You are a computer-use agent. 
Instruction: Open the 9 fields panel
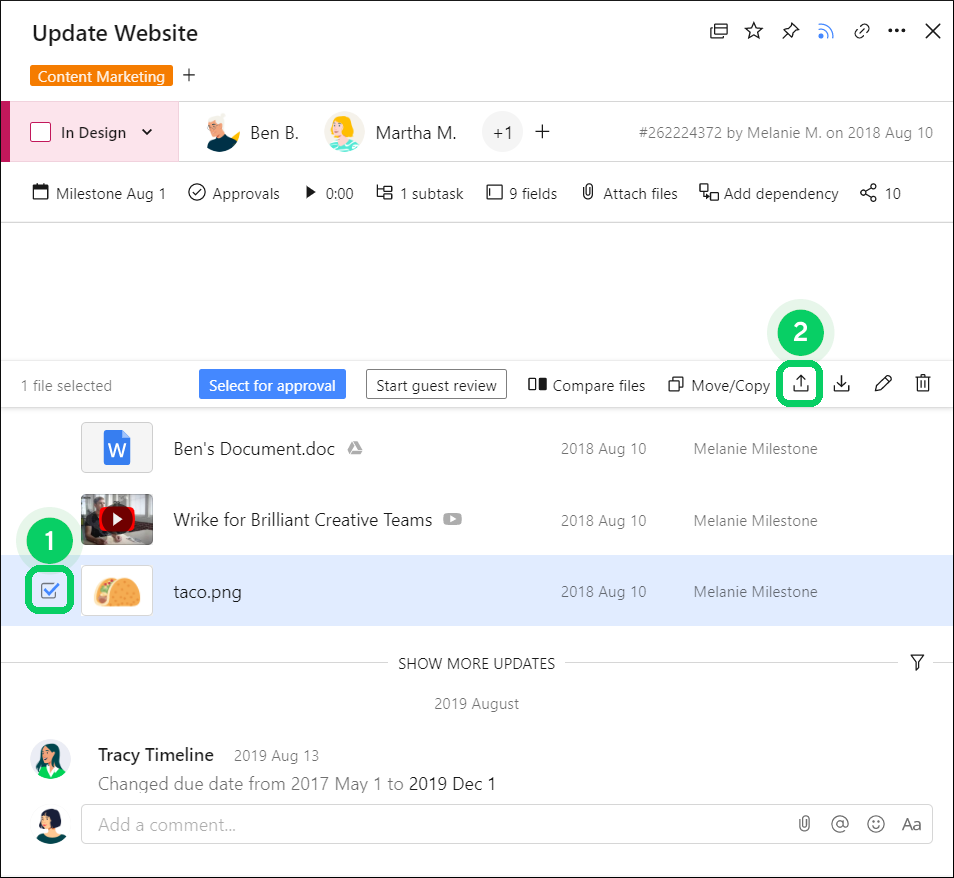(521, 193)
